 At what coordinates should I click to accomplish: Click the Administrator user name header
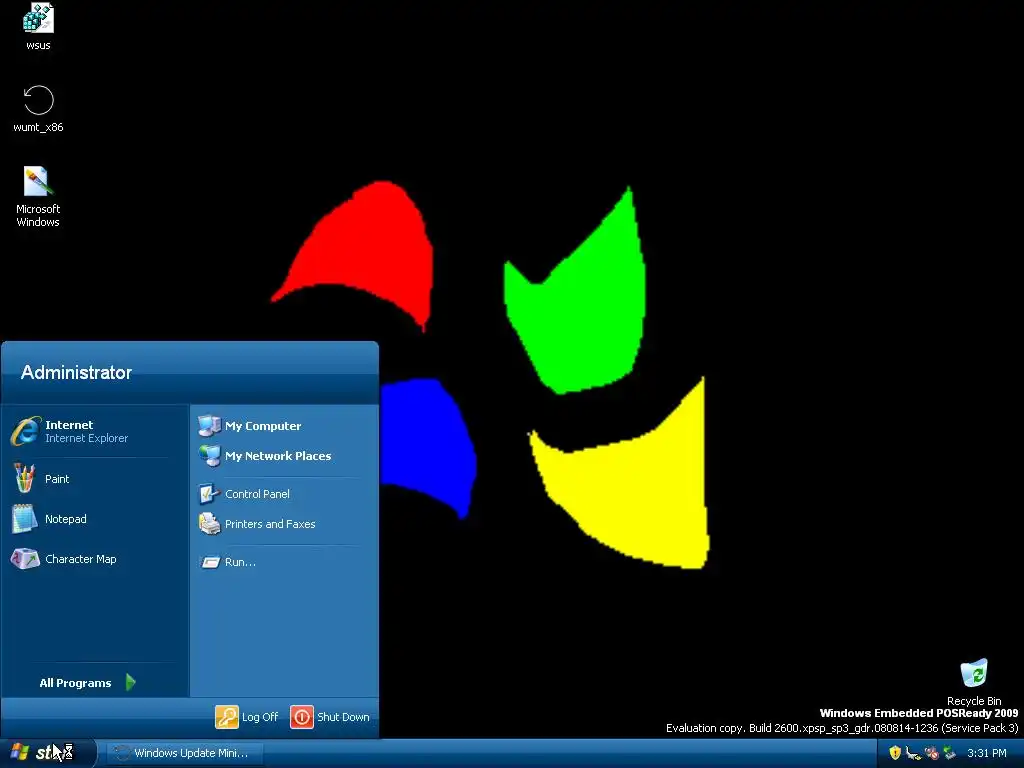(76, 372)
